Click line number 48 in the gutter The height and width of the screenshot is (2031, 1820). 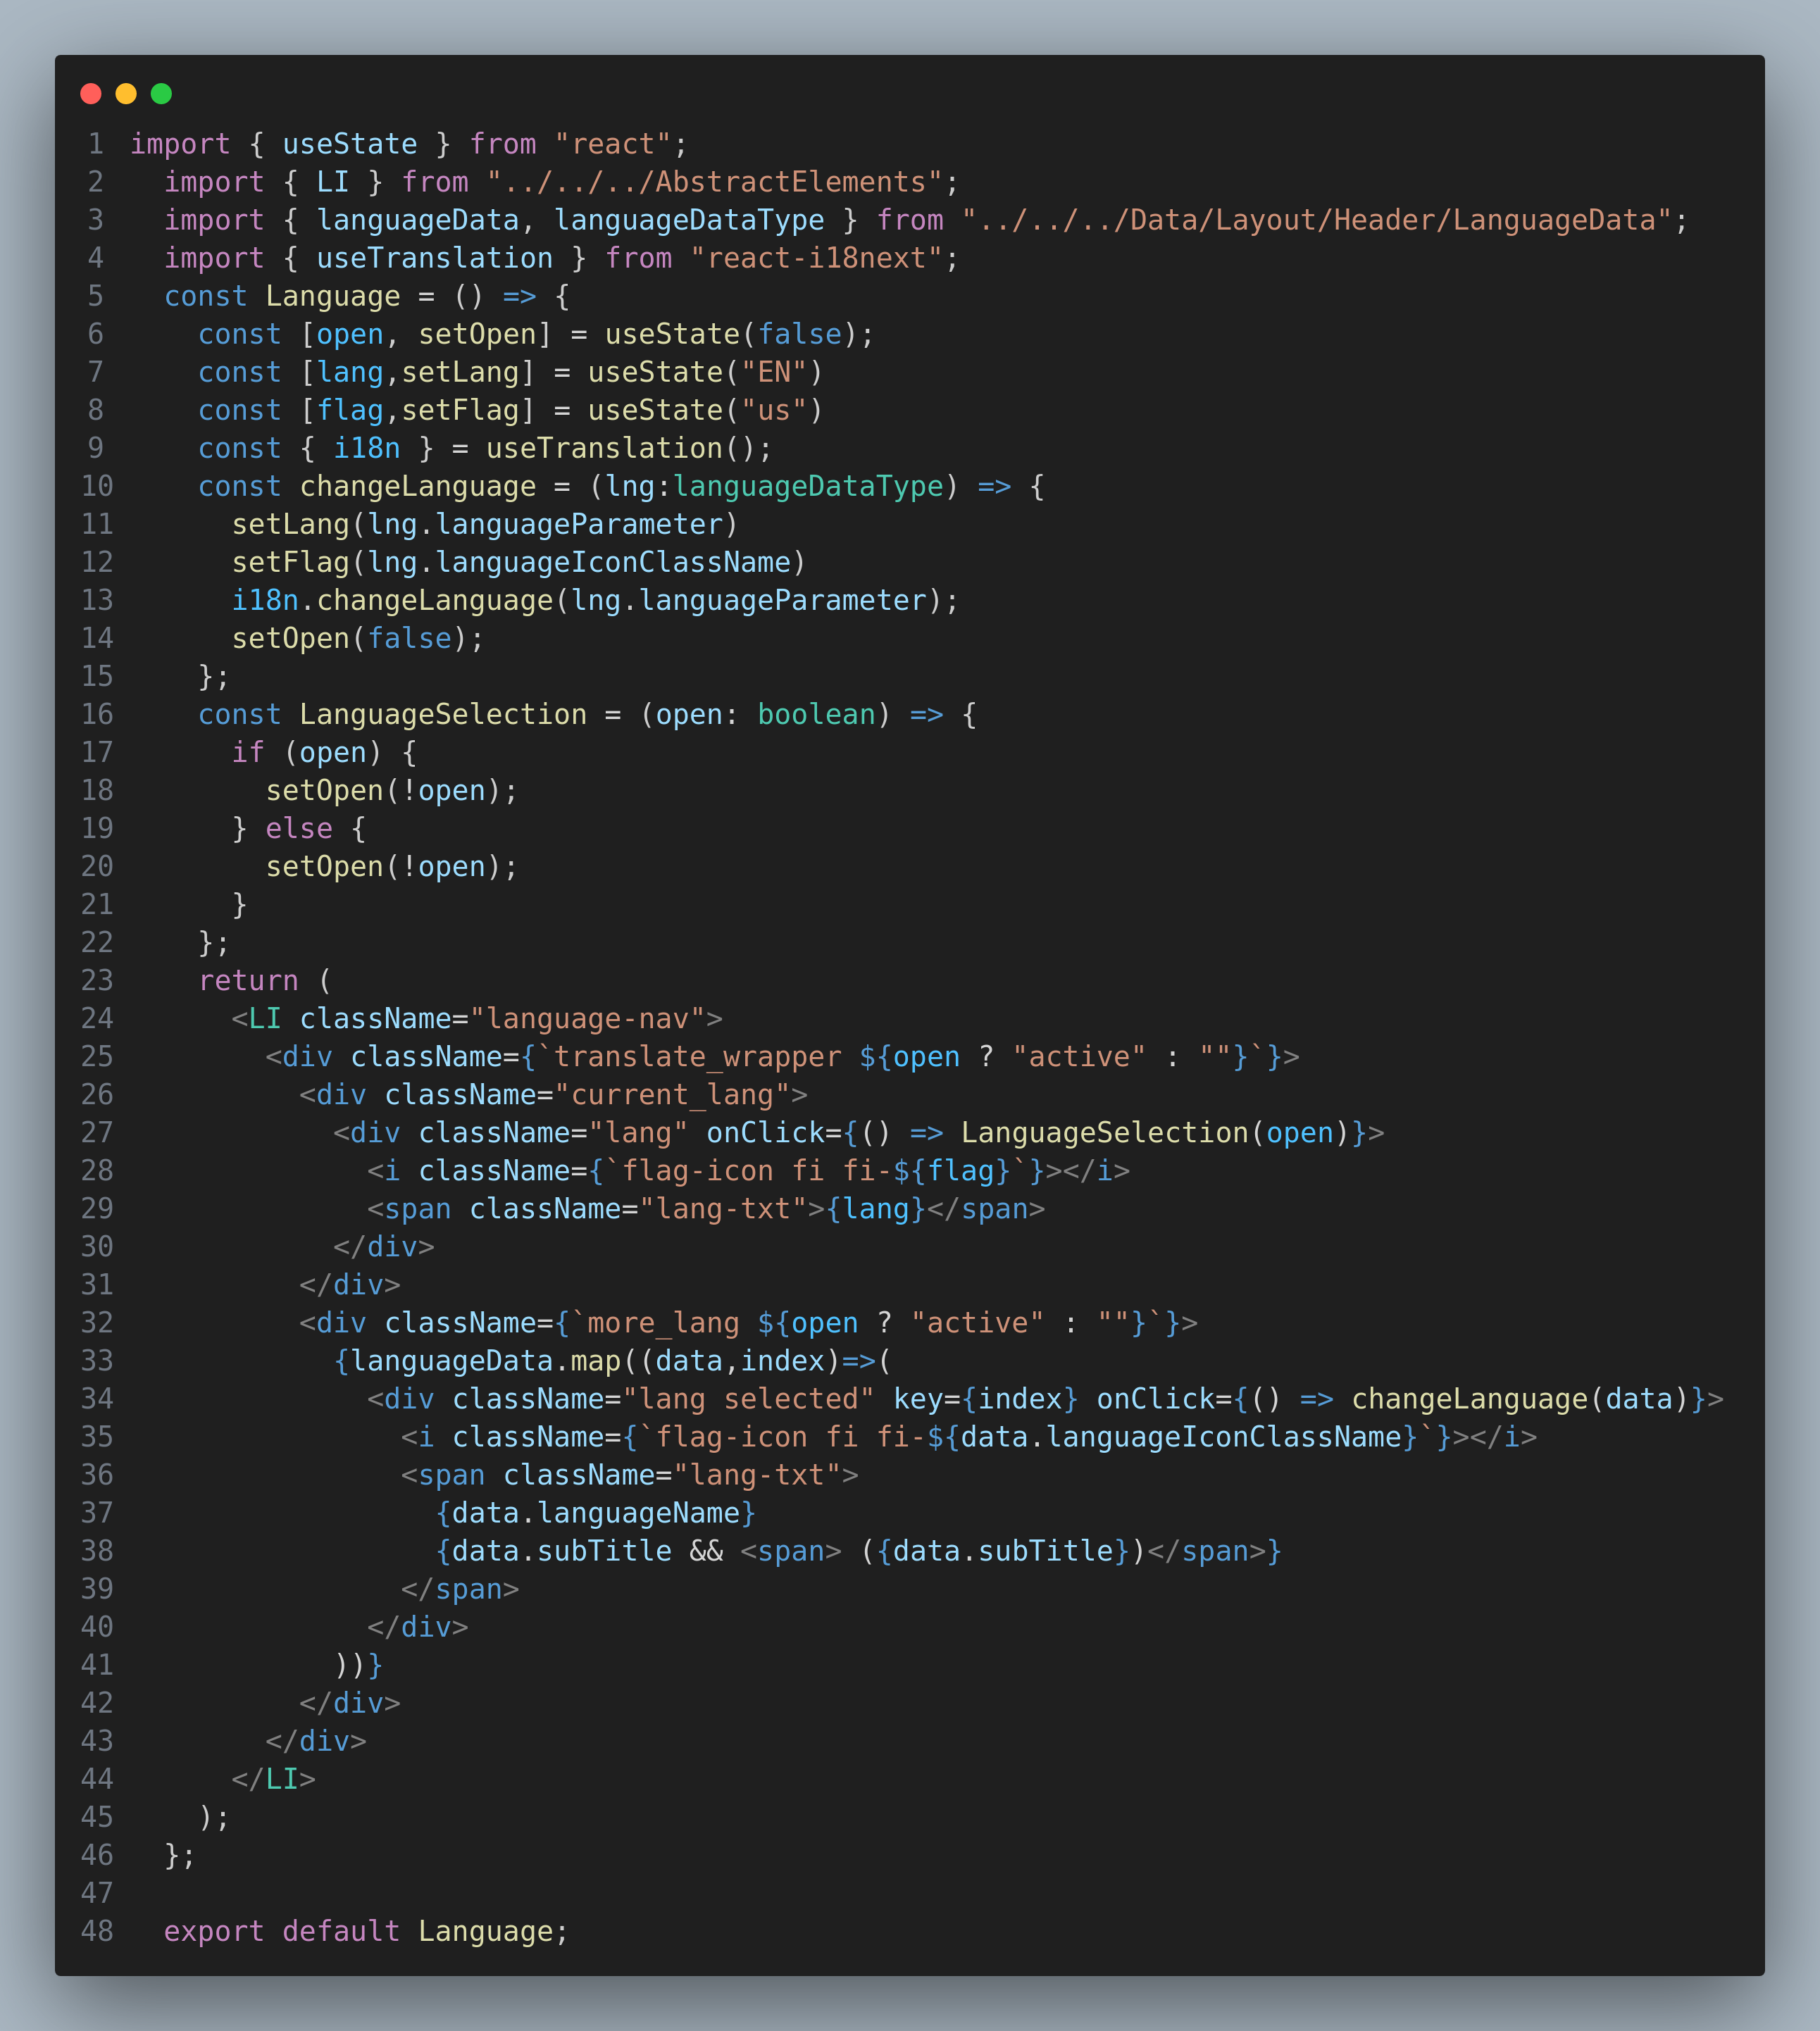(96, 1931)
